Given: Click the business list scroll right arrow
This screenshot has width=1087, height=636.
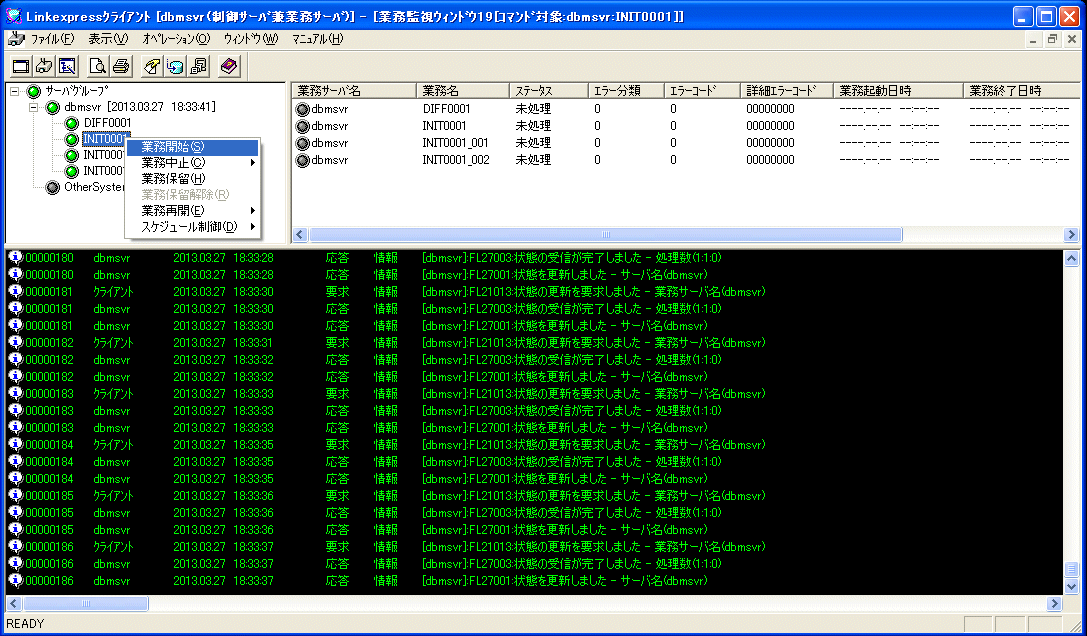Looking at the screenshot, I should 1071,235.
